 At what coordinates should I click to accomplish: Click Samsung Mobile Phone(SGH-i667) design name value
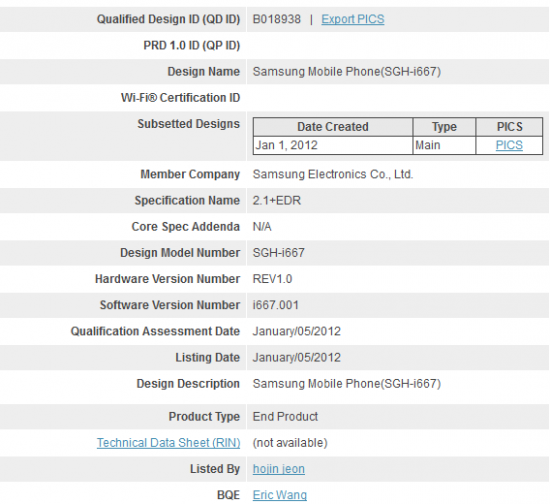click(347, 72)
